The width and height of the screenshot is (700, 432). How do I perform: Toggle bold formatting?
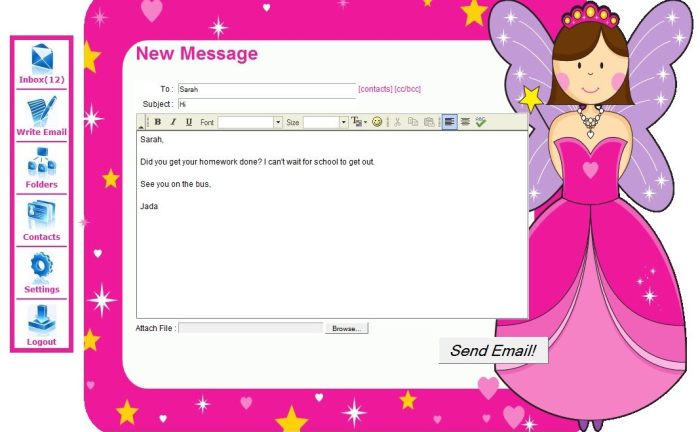(158, 122)
